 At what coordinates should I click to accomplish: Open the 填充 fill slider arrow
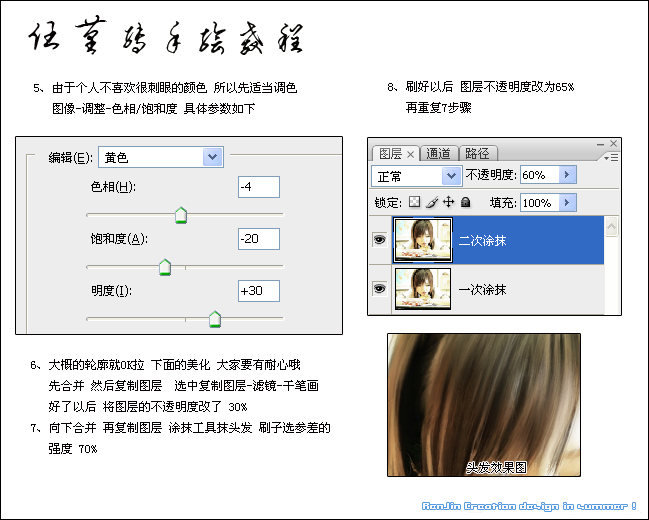click(567, 203)
